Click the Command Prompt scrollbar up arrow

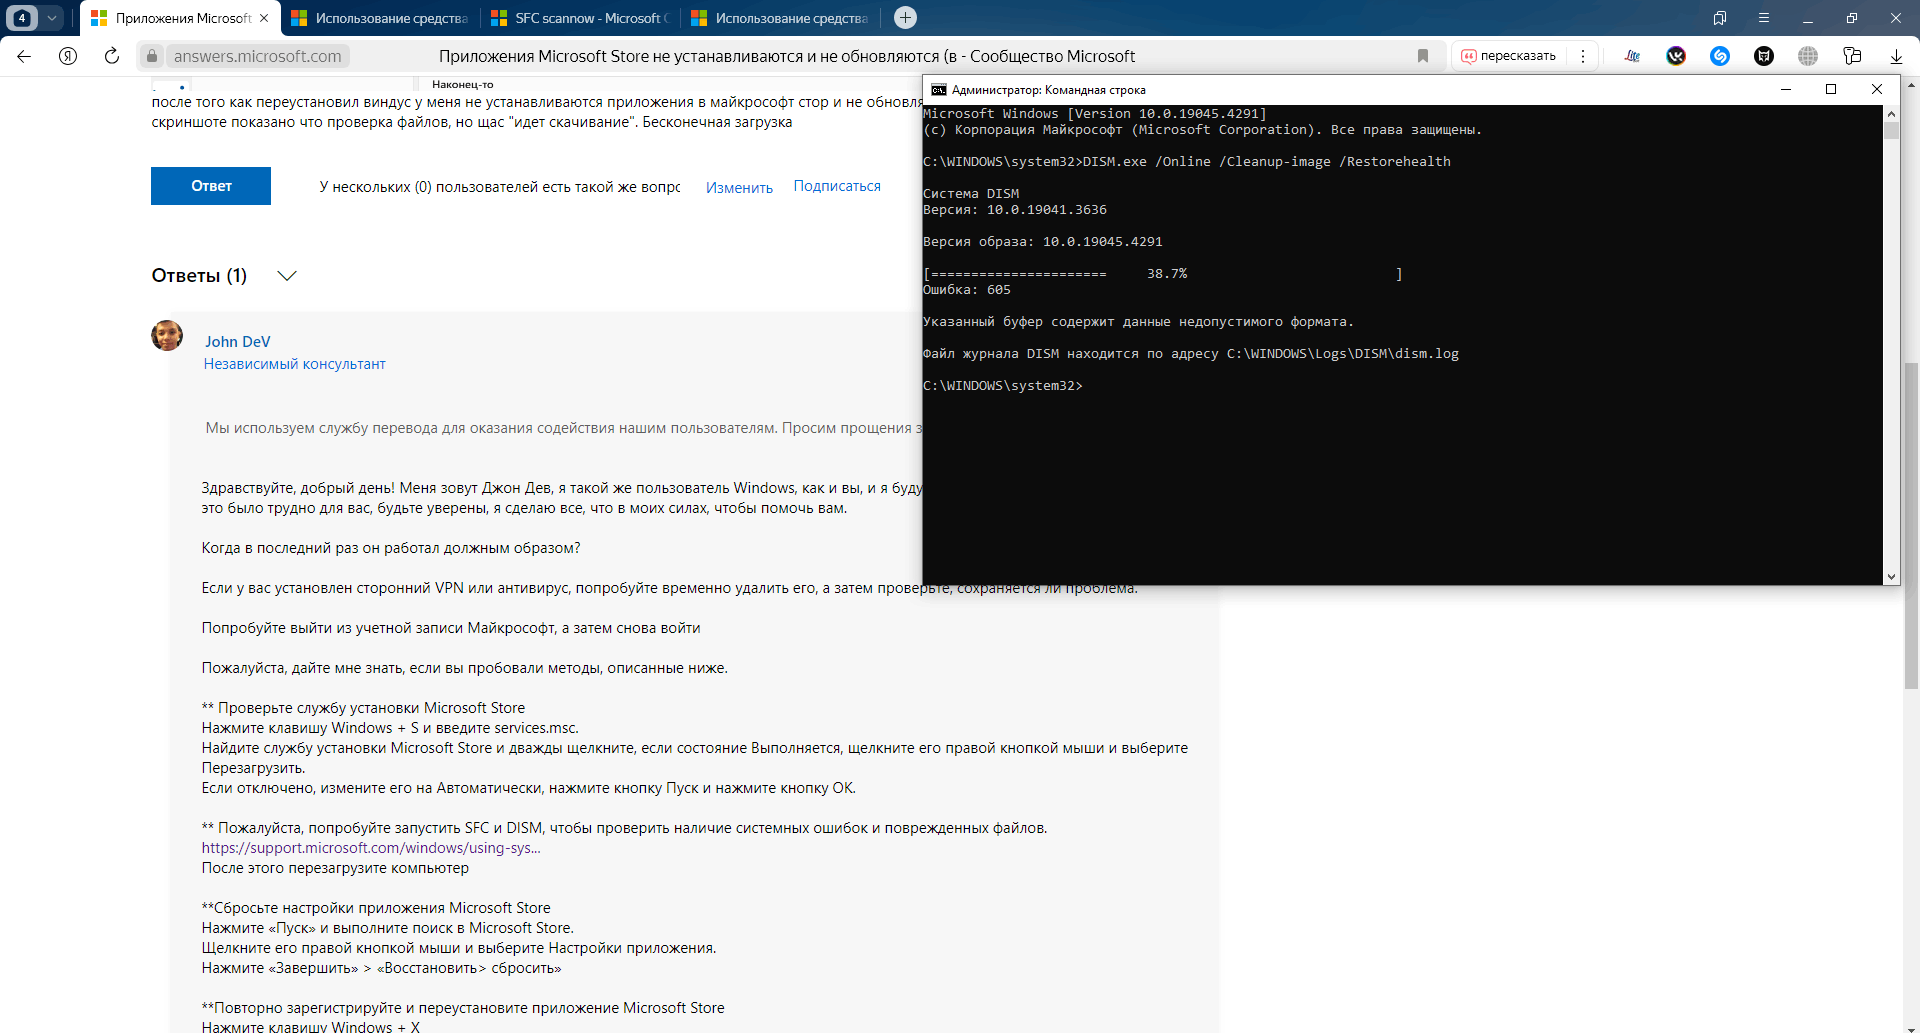point(1891,114)
